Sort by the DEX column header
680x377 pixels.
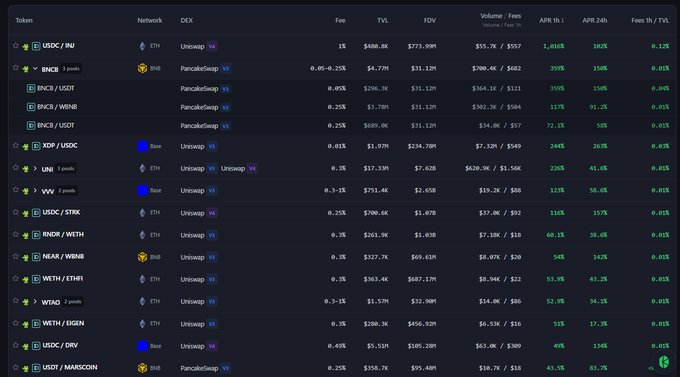[186, 20]
